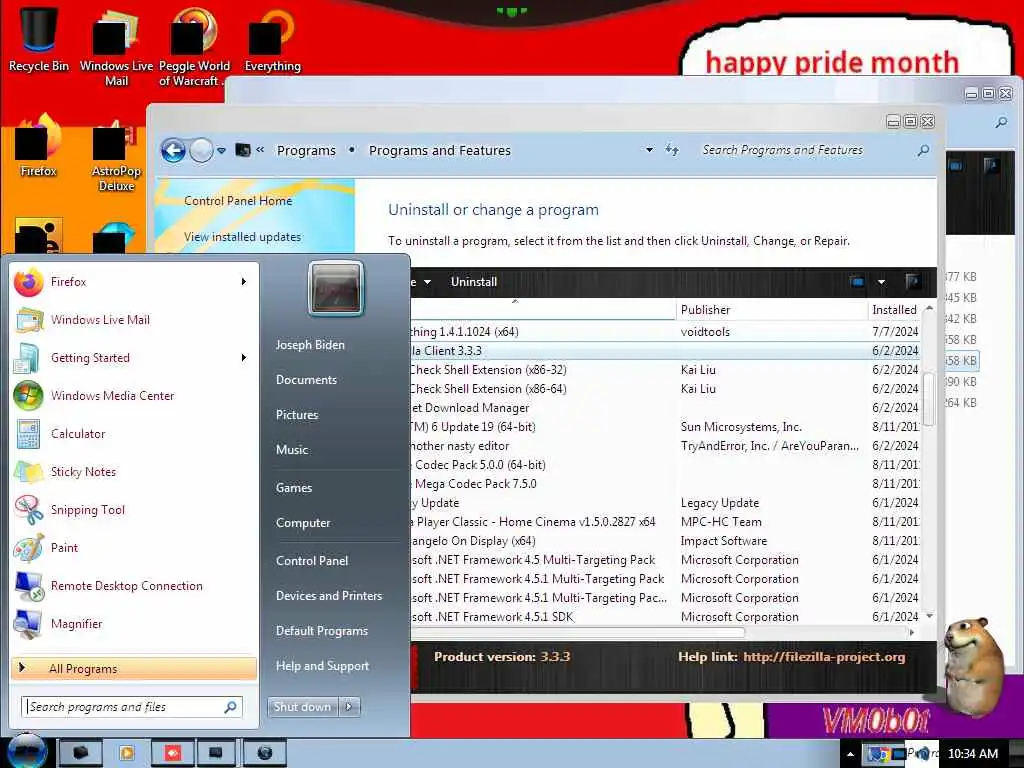Show hidden system tray icons
Screen dimensions: 1024x768
point(850,754)
